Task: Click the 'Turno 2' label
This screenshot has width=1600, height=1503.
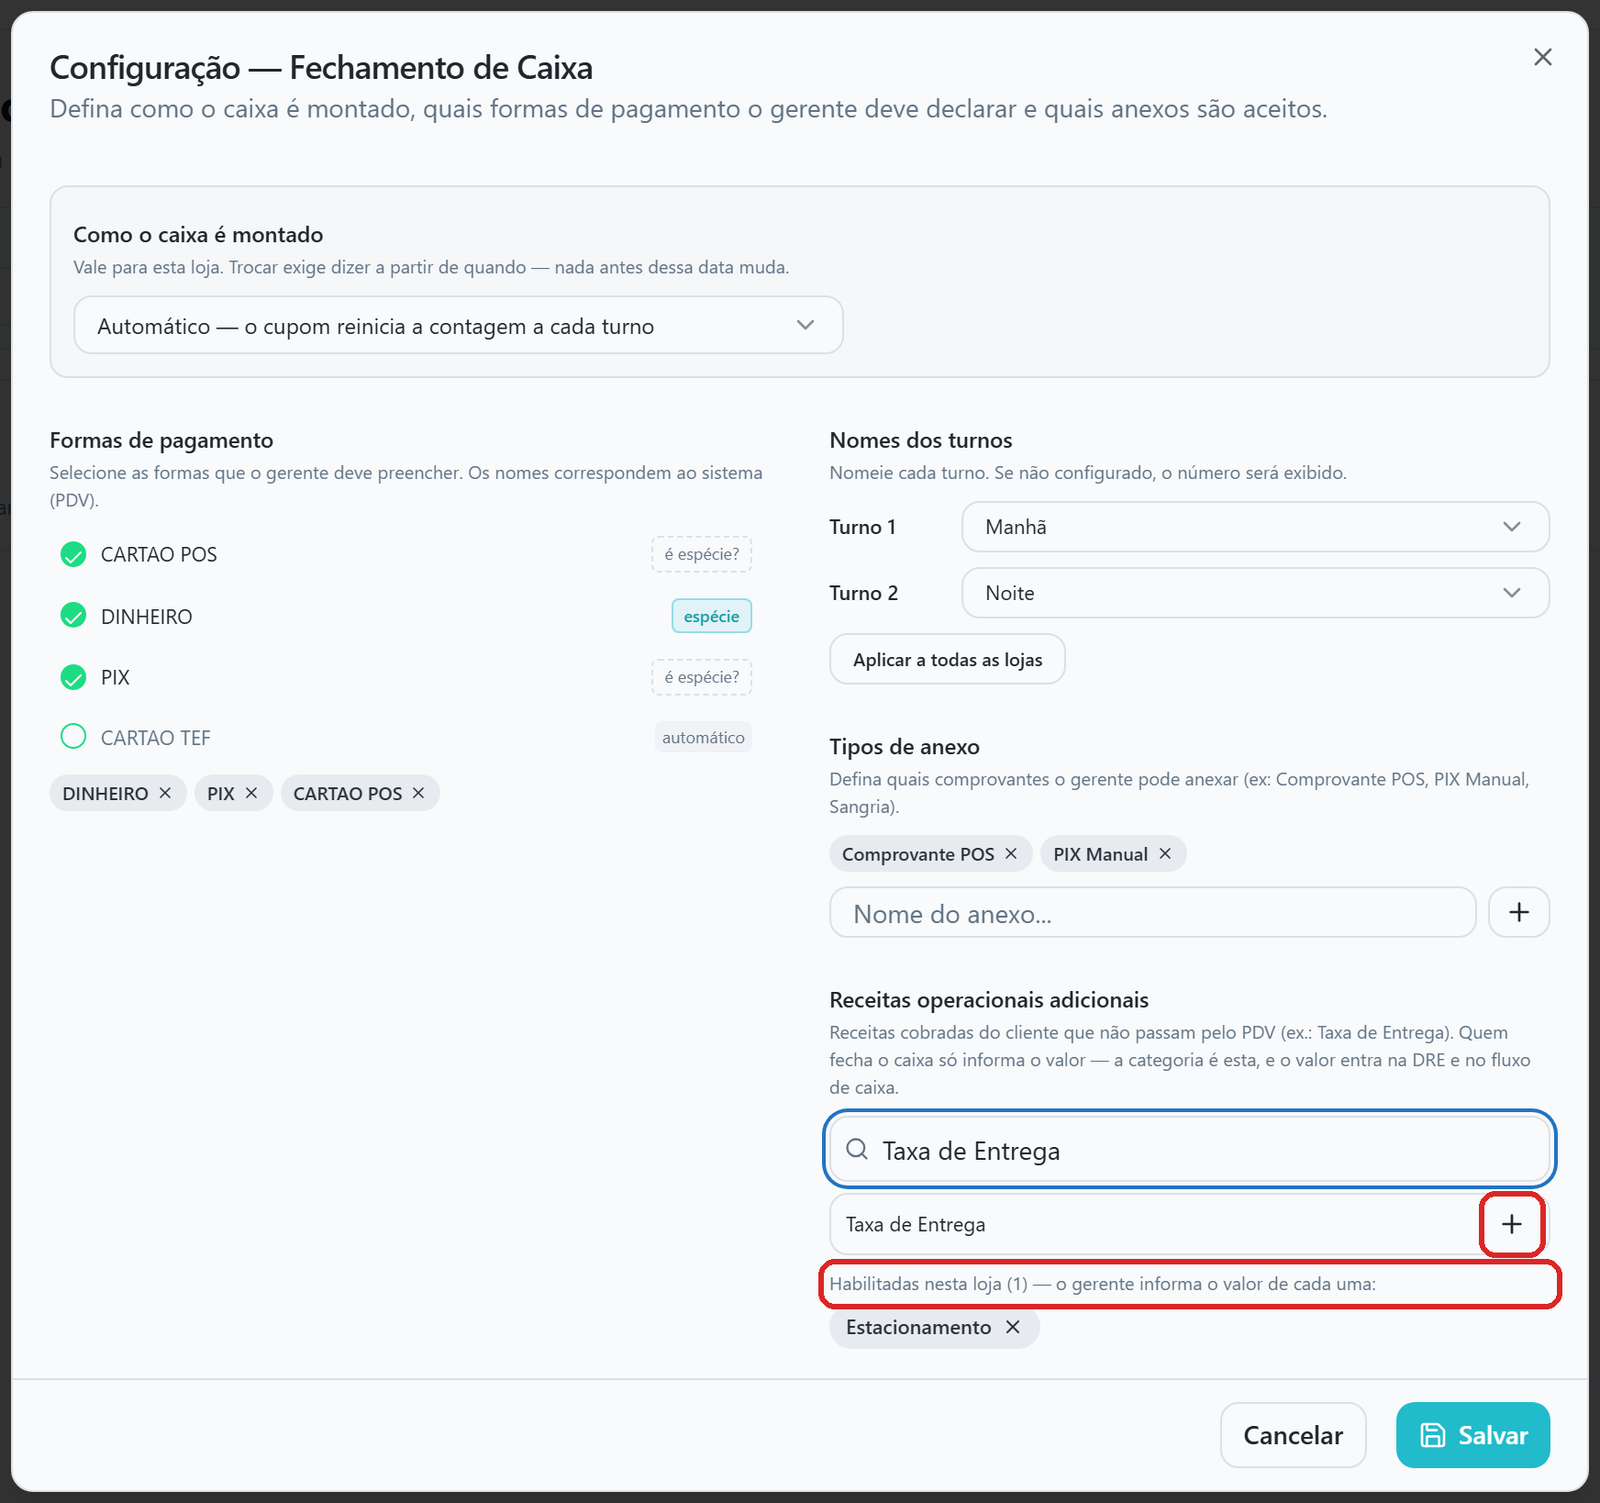Action: [864, 593]
